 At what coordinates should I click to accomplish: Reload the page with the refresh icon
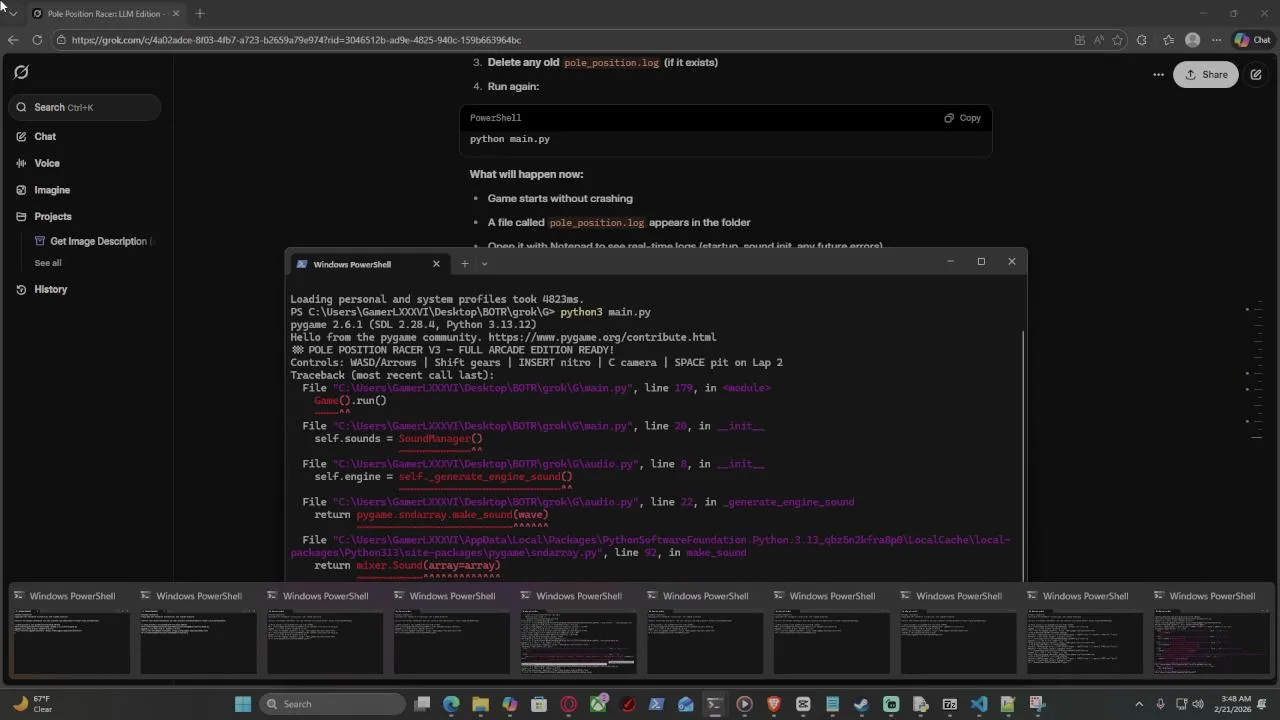point(37,40)
